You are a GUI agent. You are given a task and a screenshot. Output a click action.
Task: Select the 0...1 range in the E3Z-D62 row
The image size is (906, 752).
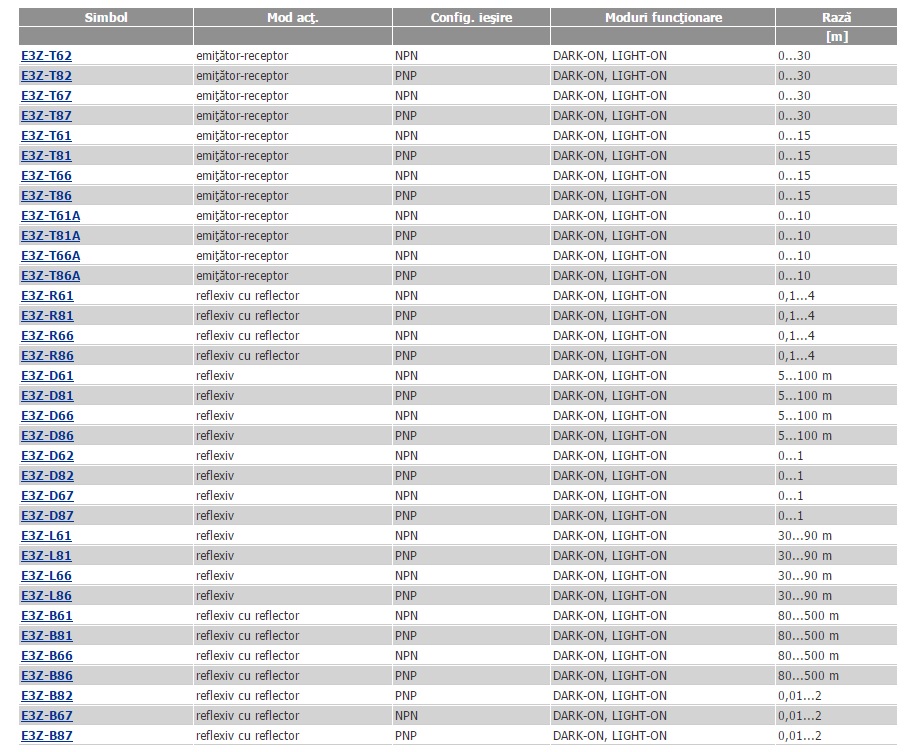[790, 456]
